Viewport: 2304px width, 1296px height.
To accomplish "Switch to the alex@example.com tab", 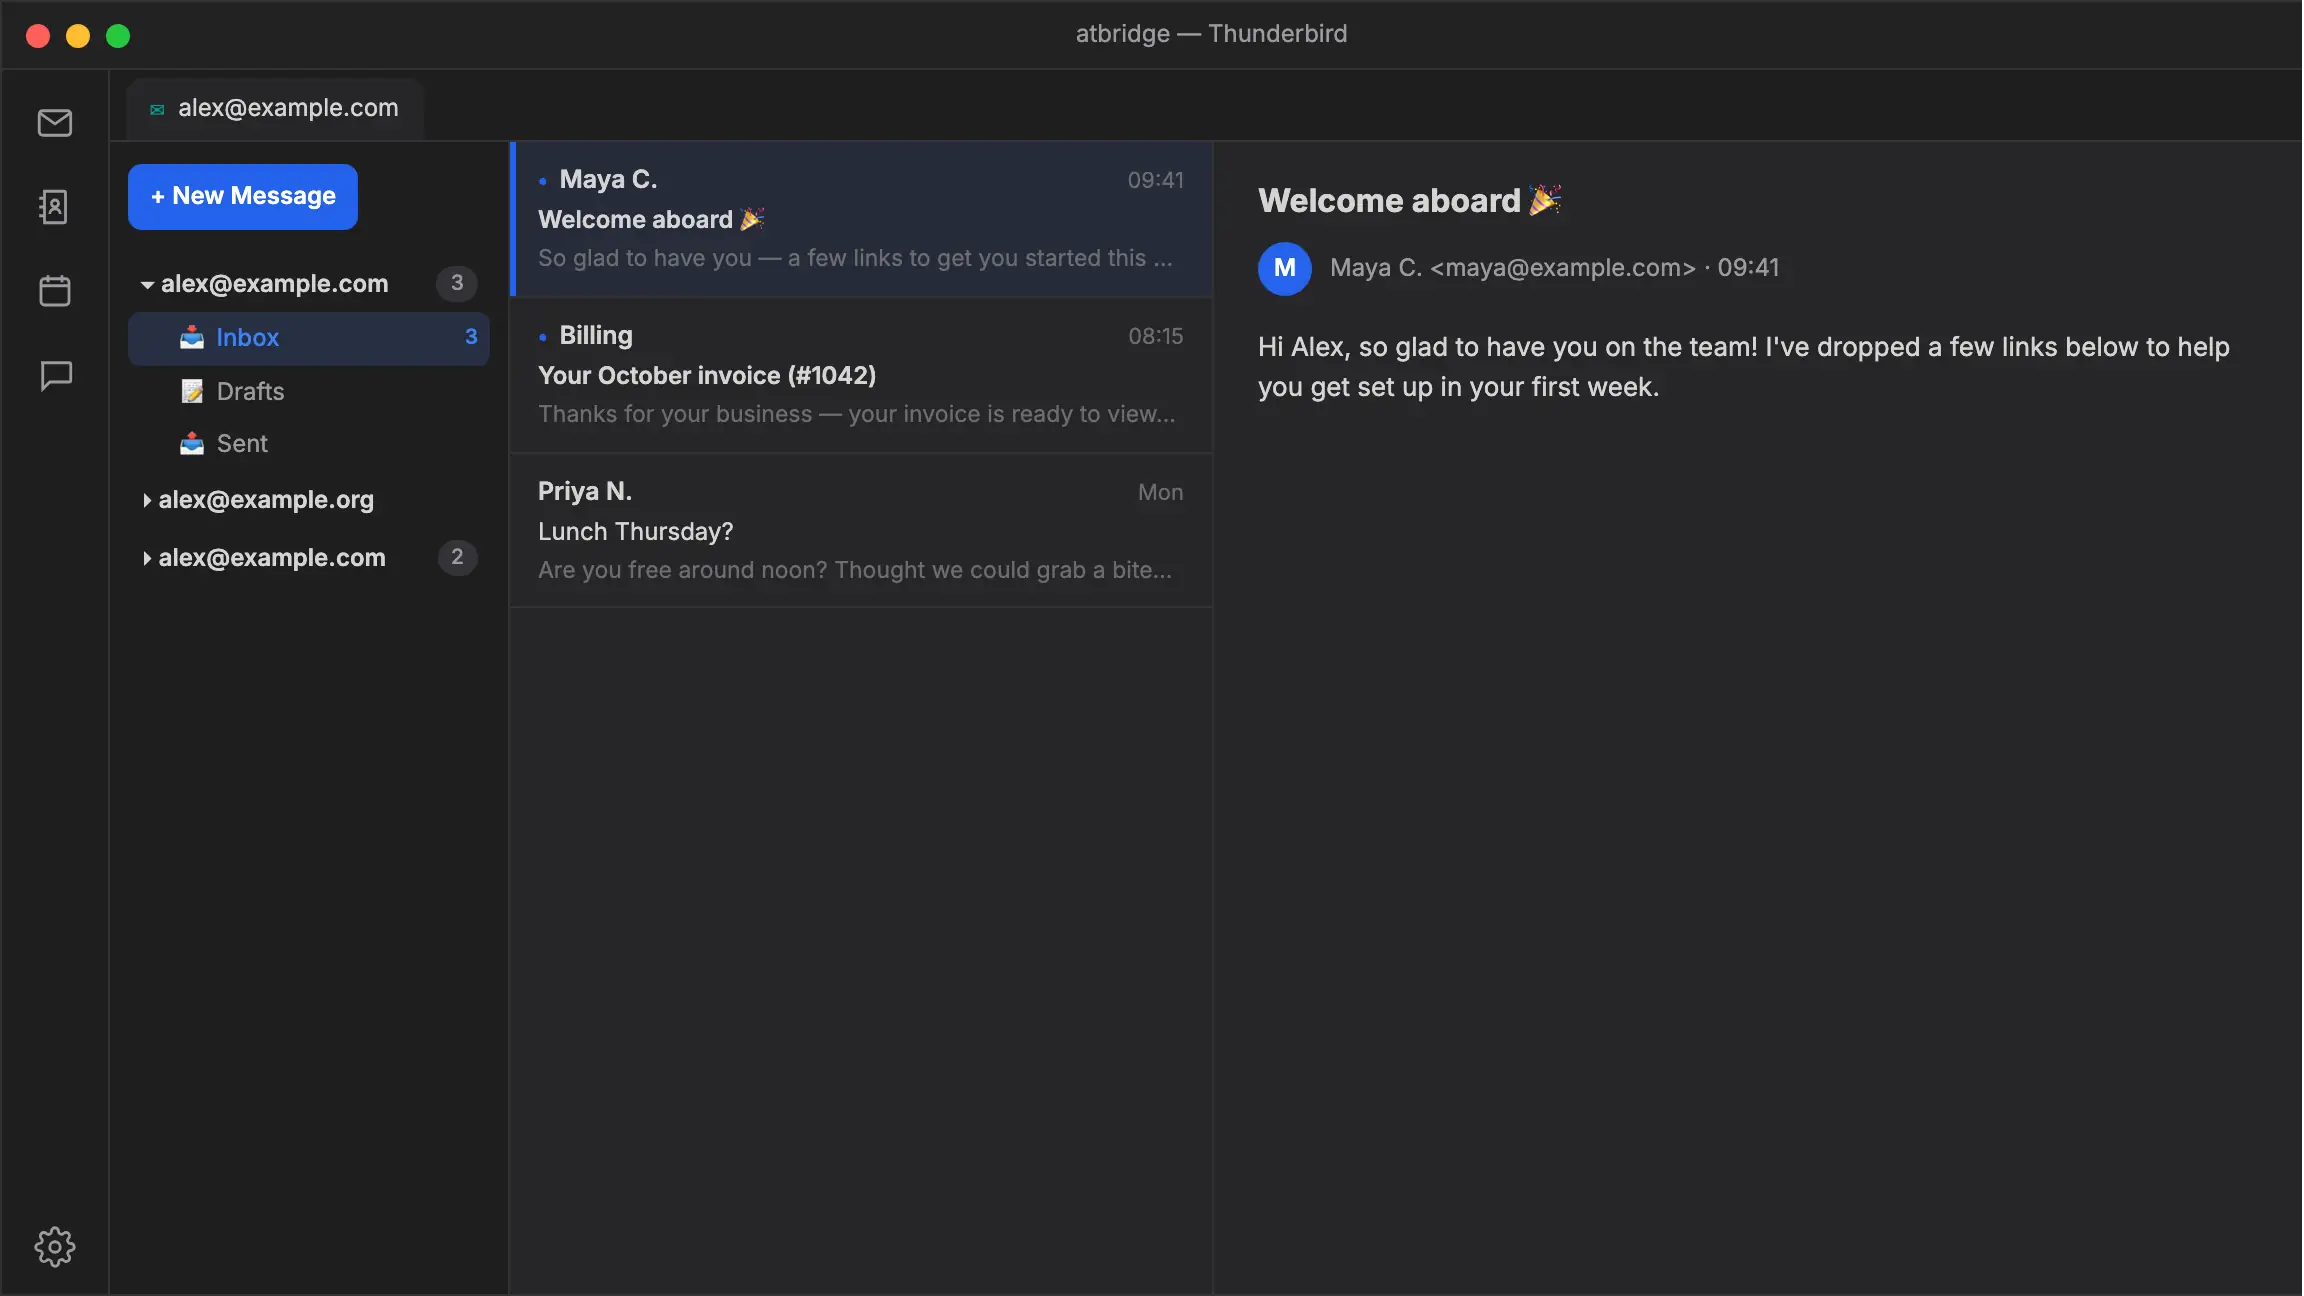I will coord(275,108).
